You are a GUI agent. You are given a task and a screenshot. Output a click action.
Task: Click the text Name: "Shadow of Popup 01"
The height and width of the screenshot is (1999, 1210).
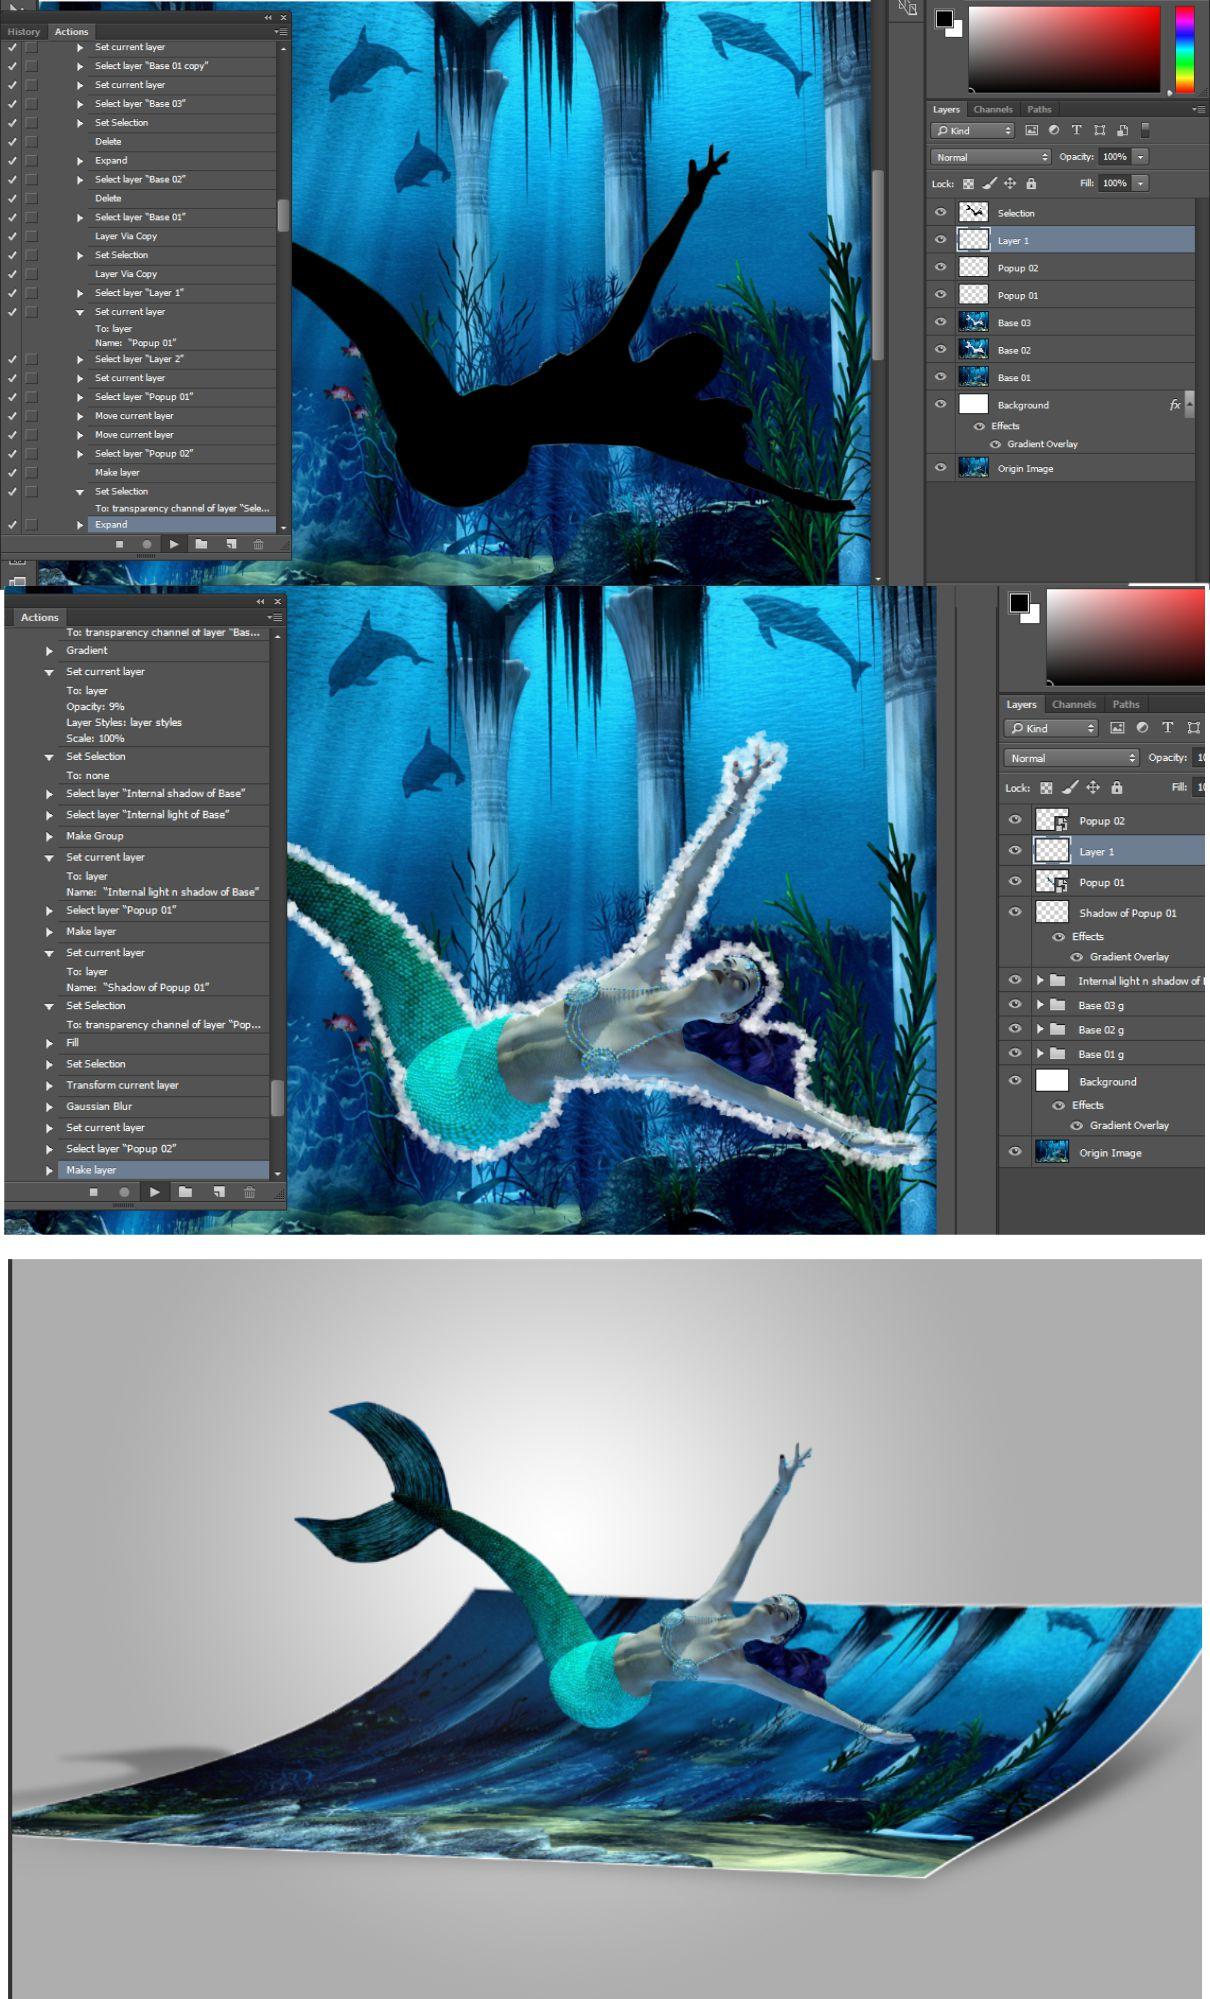[138, 988]
